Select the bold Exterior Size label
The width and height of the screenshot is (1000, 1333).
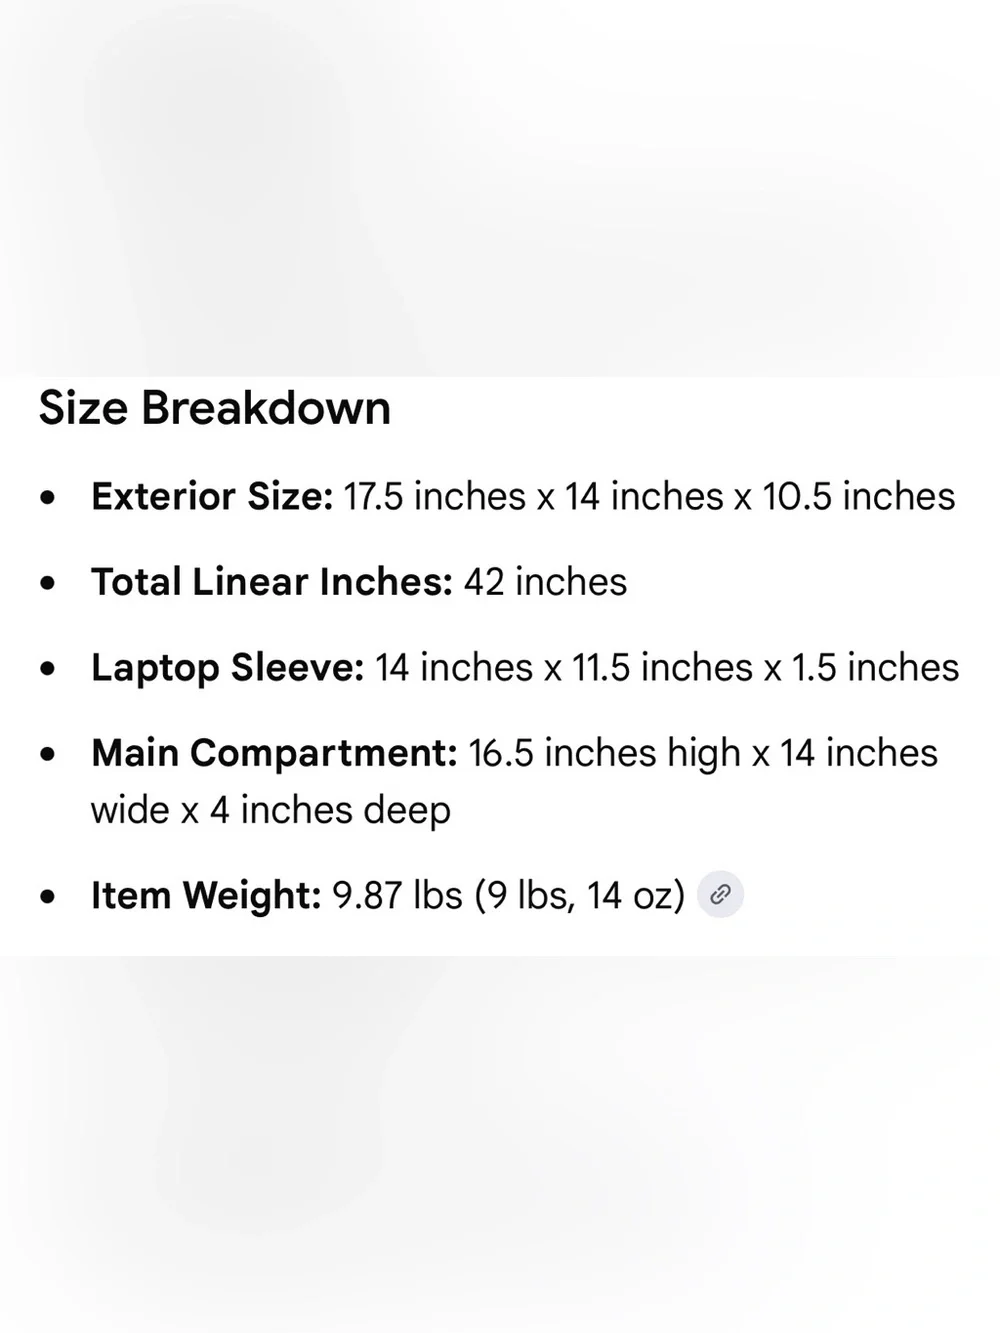[212, 496]
